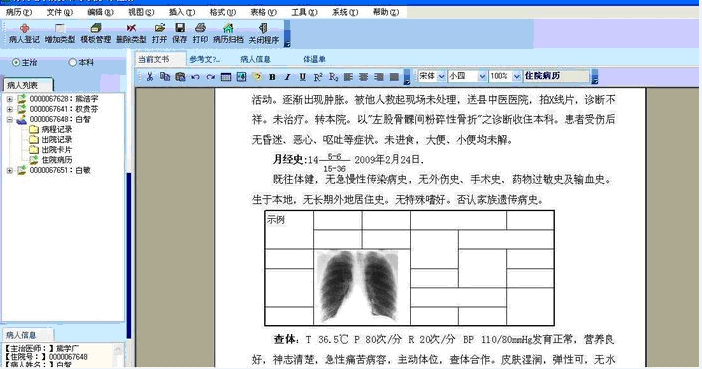Click the insert table icon
This screenshot has width=702, height=369.
(226, 77)
